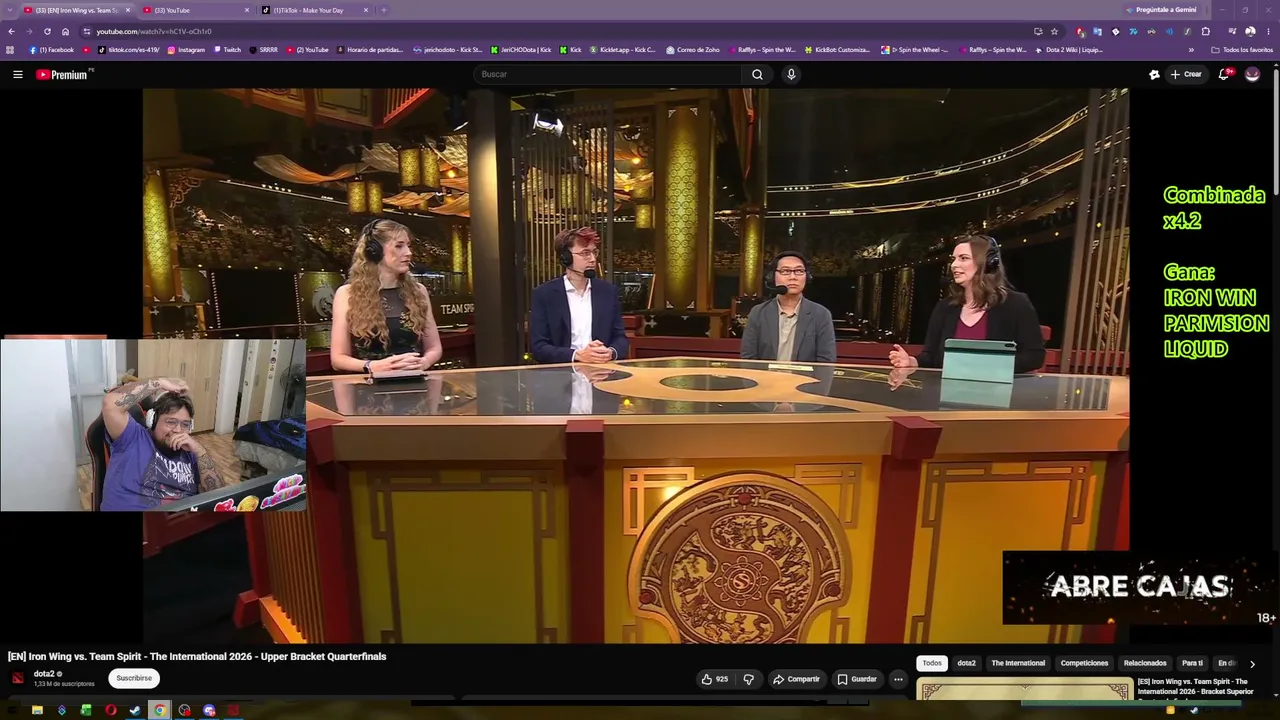Close the second YouTube tab
1280x720 pixels.
coord(247,10)
